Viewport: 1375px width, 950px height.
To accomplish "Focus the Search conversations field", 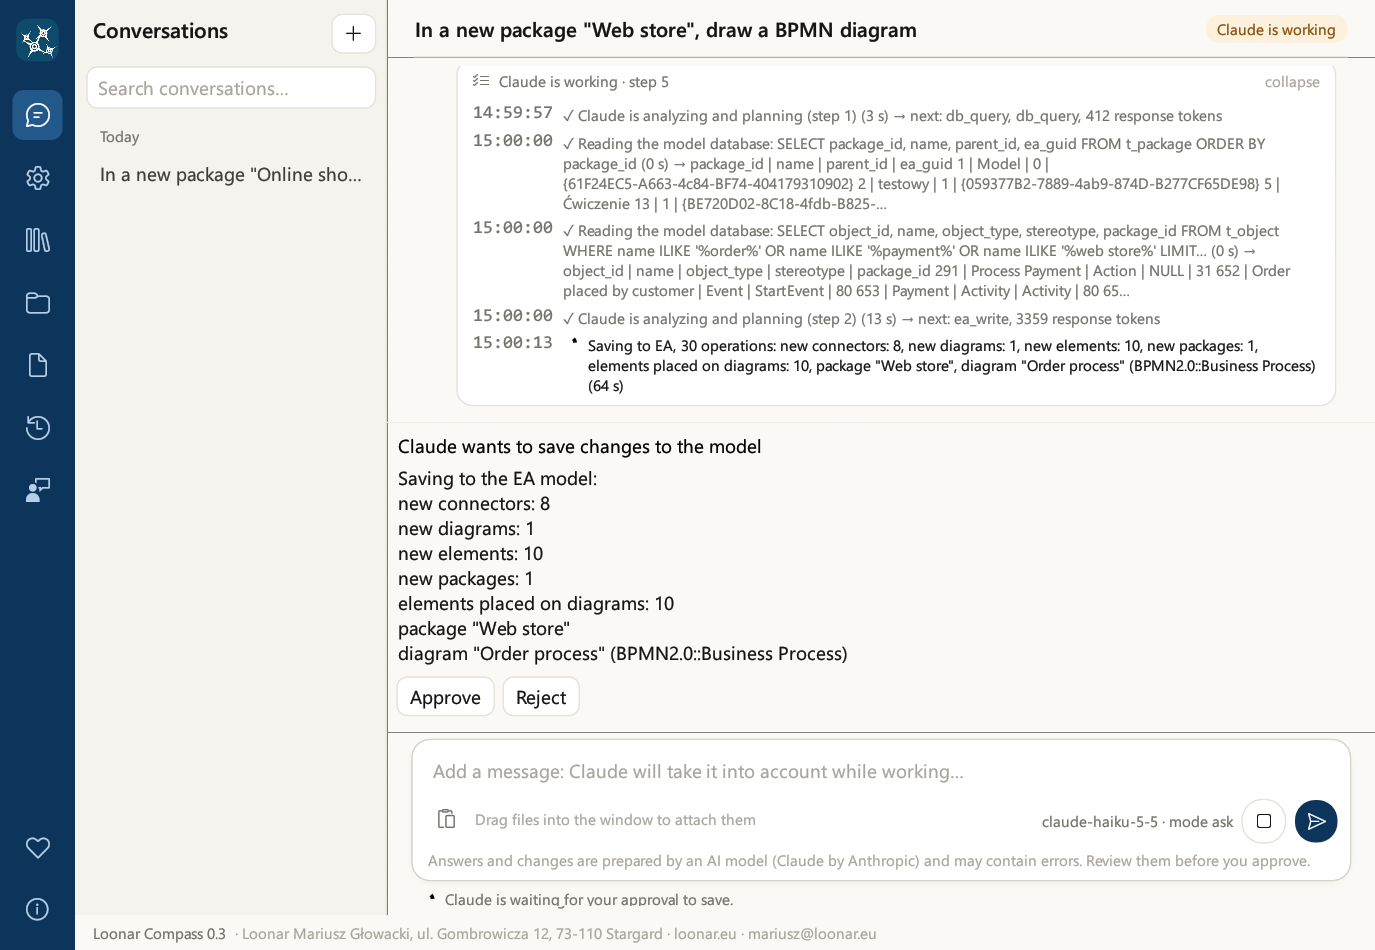I will click(231, 88).
